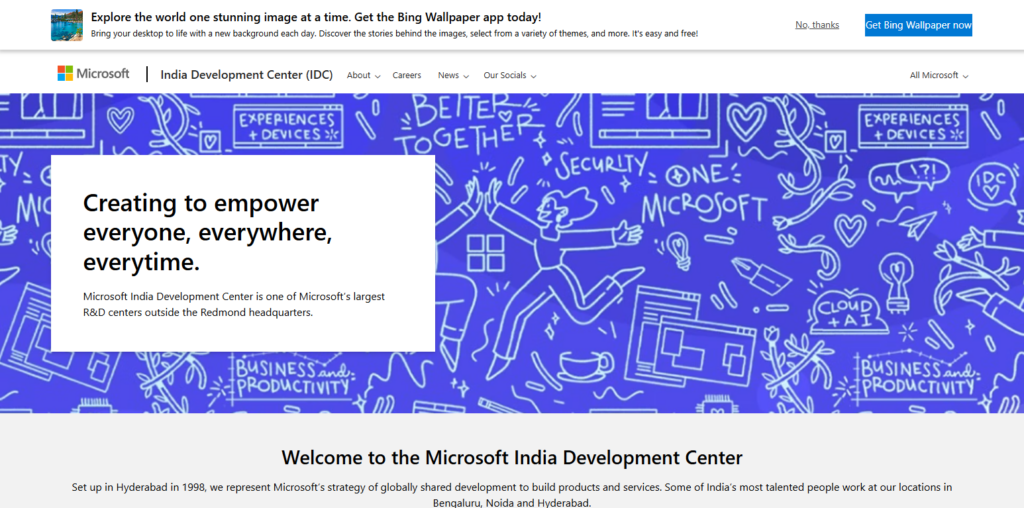Screen dimensions: 1024x508
Task: Click the hero heading Creating to empower
Action: (x=208, y=232)
